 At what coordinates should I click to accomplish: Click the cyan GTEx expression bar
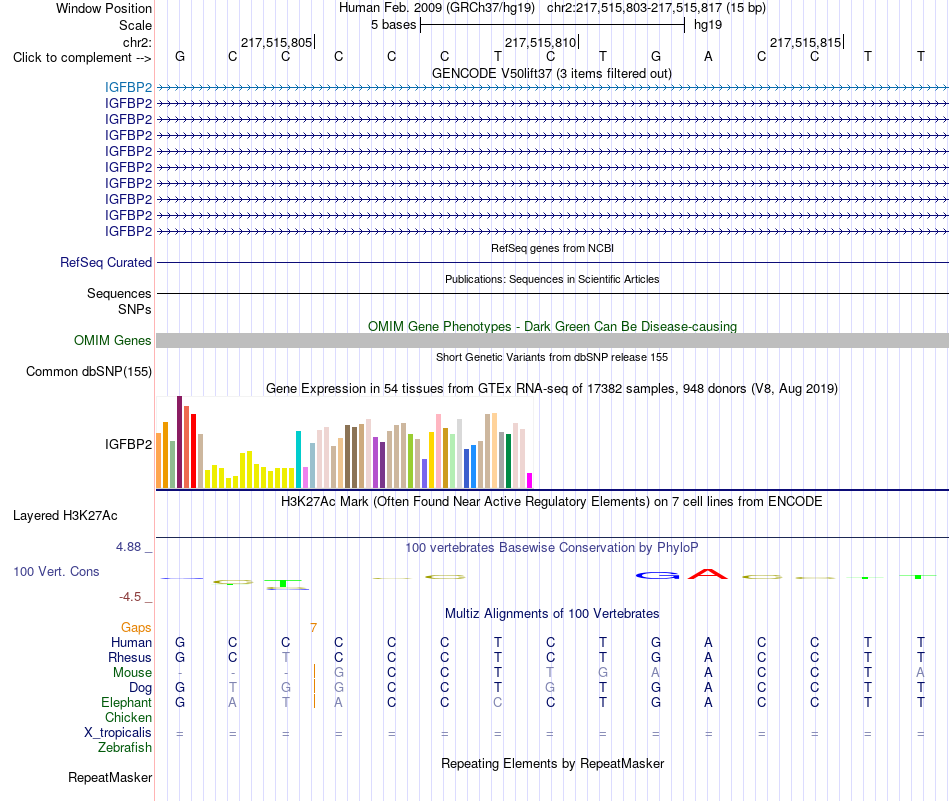(x=298, y=459)
